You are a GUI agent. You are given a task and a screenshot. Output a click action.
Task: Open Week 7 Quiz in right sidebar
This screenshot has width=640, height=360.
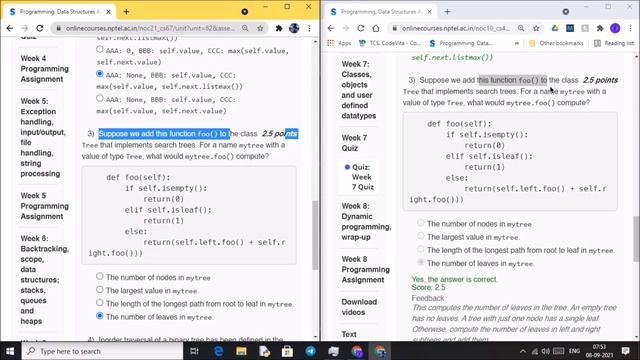[x=354, y=143]
